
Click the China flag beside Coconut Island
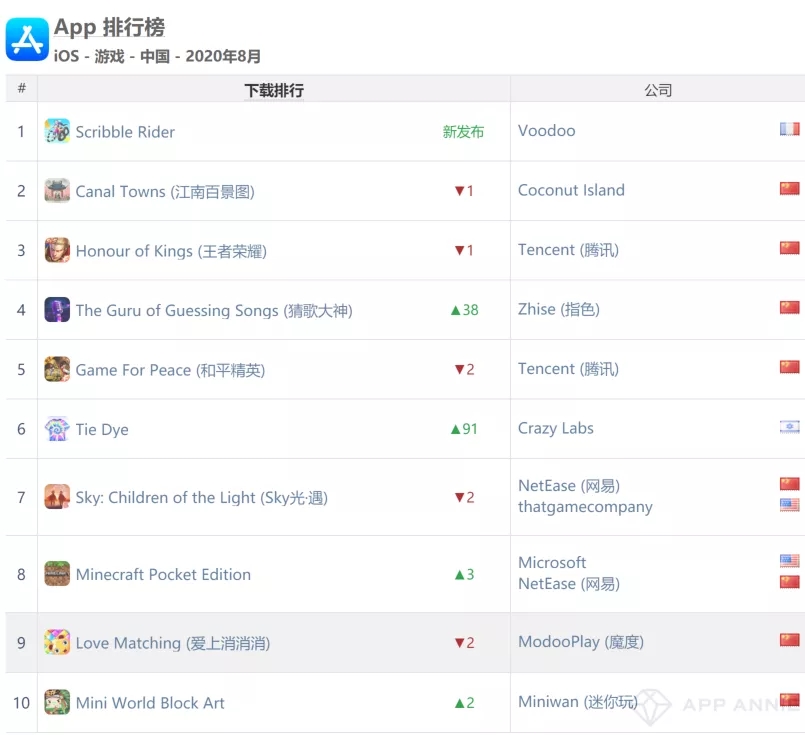(790, 188)
